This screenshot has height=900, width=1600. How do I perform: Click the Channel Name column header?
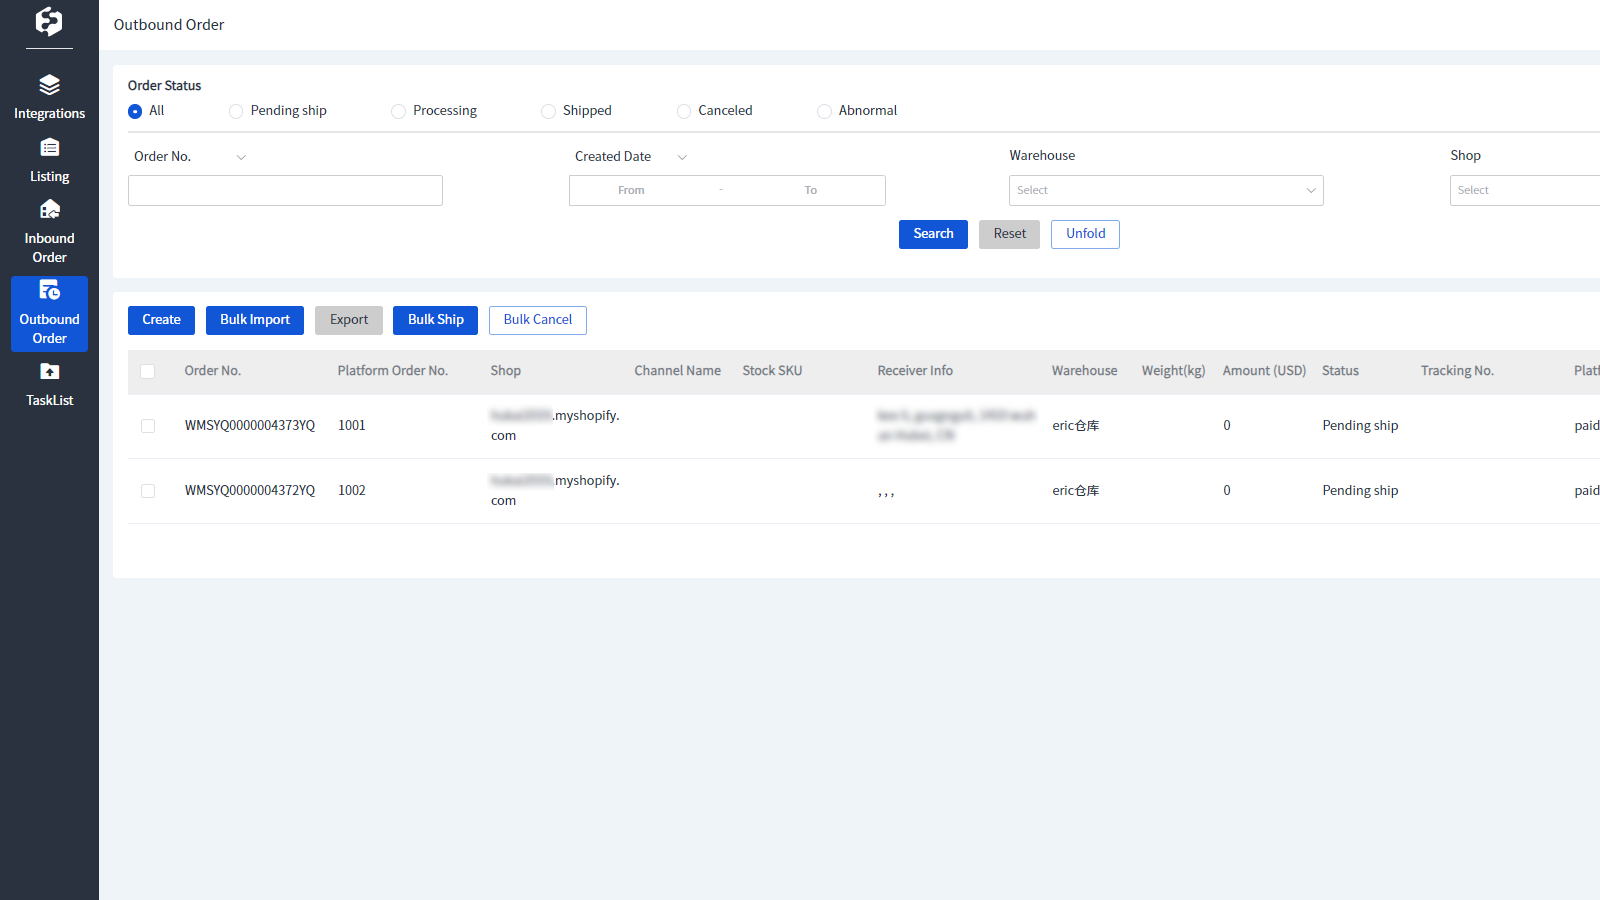tap(677, 371)
